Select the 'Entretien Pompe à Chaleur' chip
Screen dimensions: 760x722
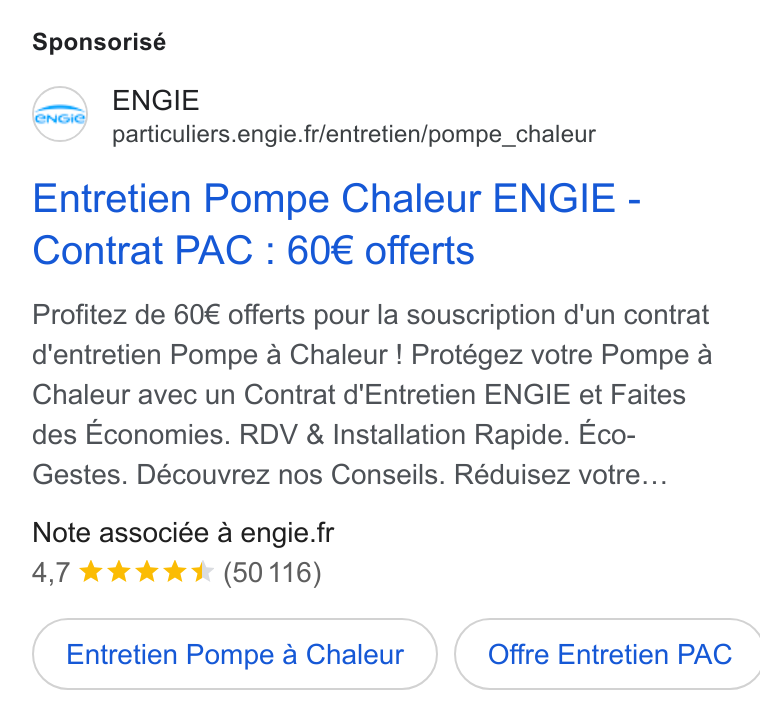235,654
